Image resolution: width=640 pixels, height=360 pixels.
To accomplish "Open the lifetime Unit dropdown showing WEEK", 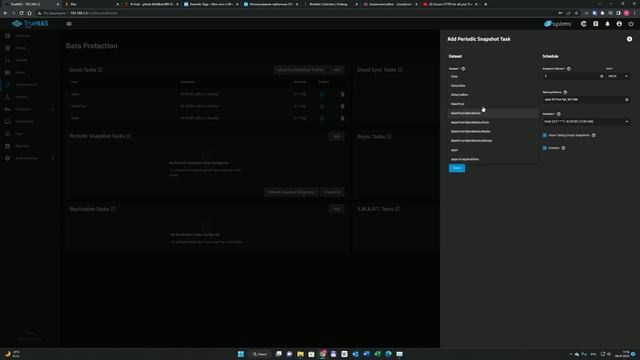I will [x=618, y=76].
